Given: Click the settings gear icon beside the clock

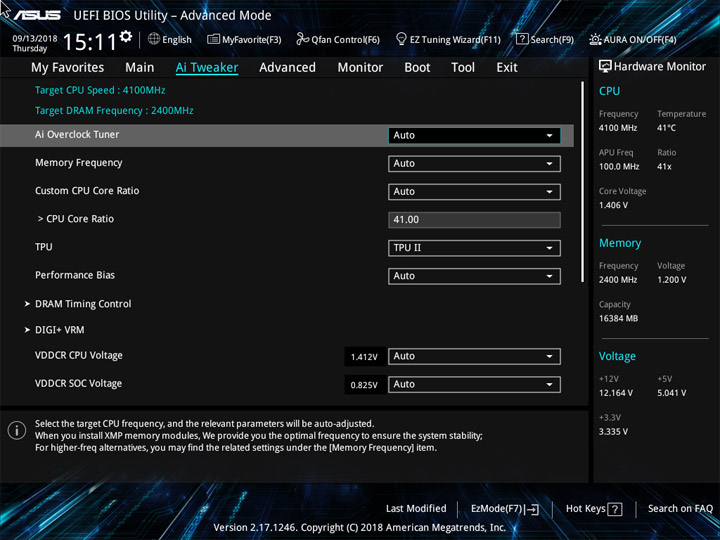Looking at the screenshot, I should click(x=126, y=36).
